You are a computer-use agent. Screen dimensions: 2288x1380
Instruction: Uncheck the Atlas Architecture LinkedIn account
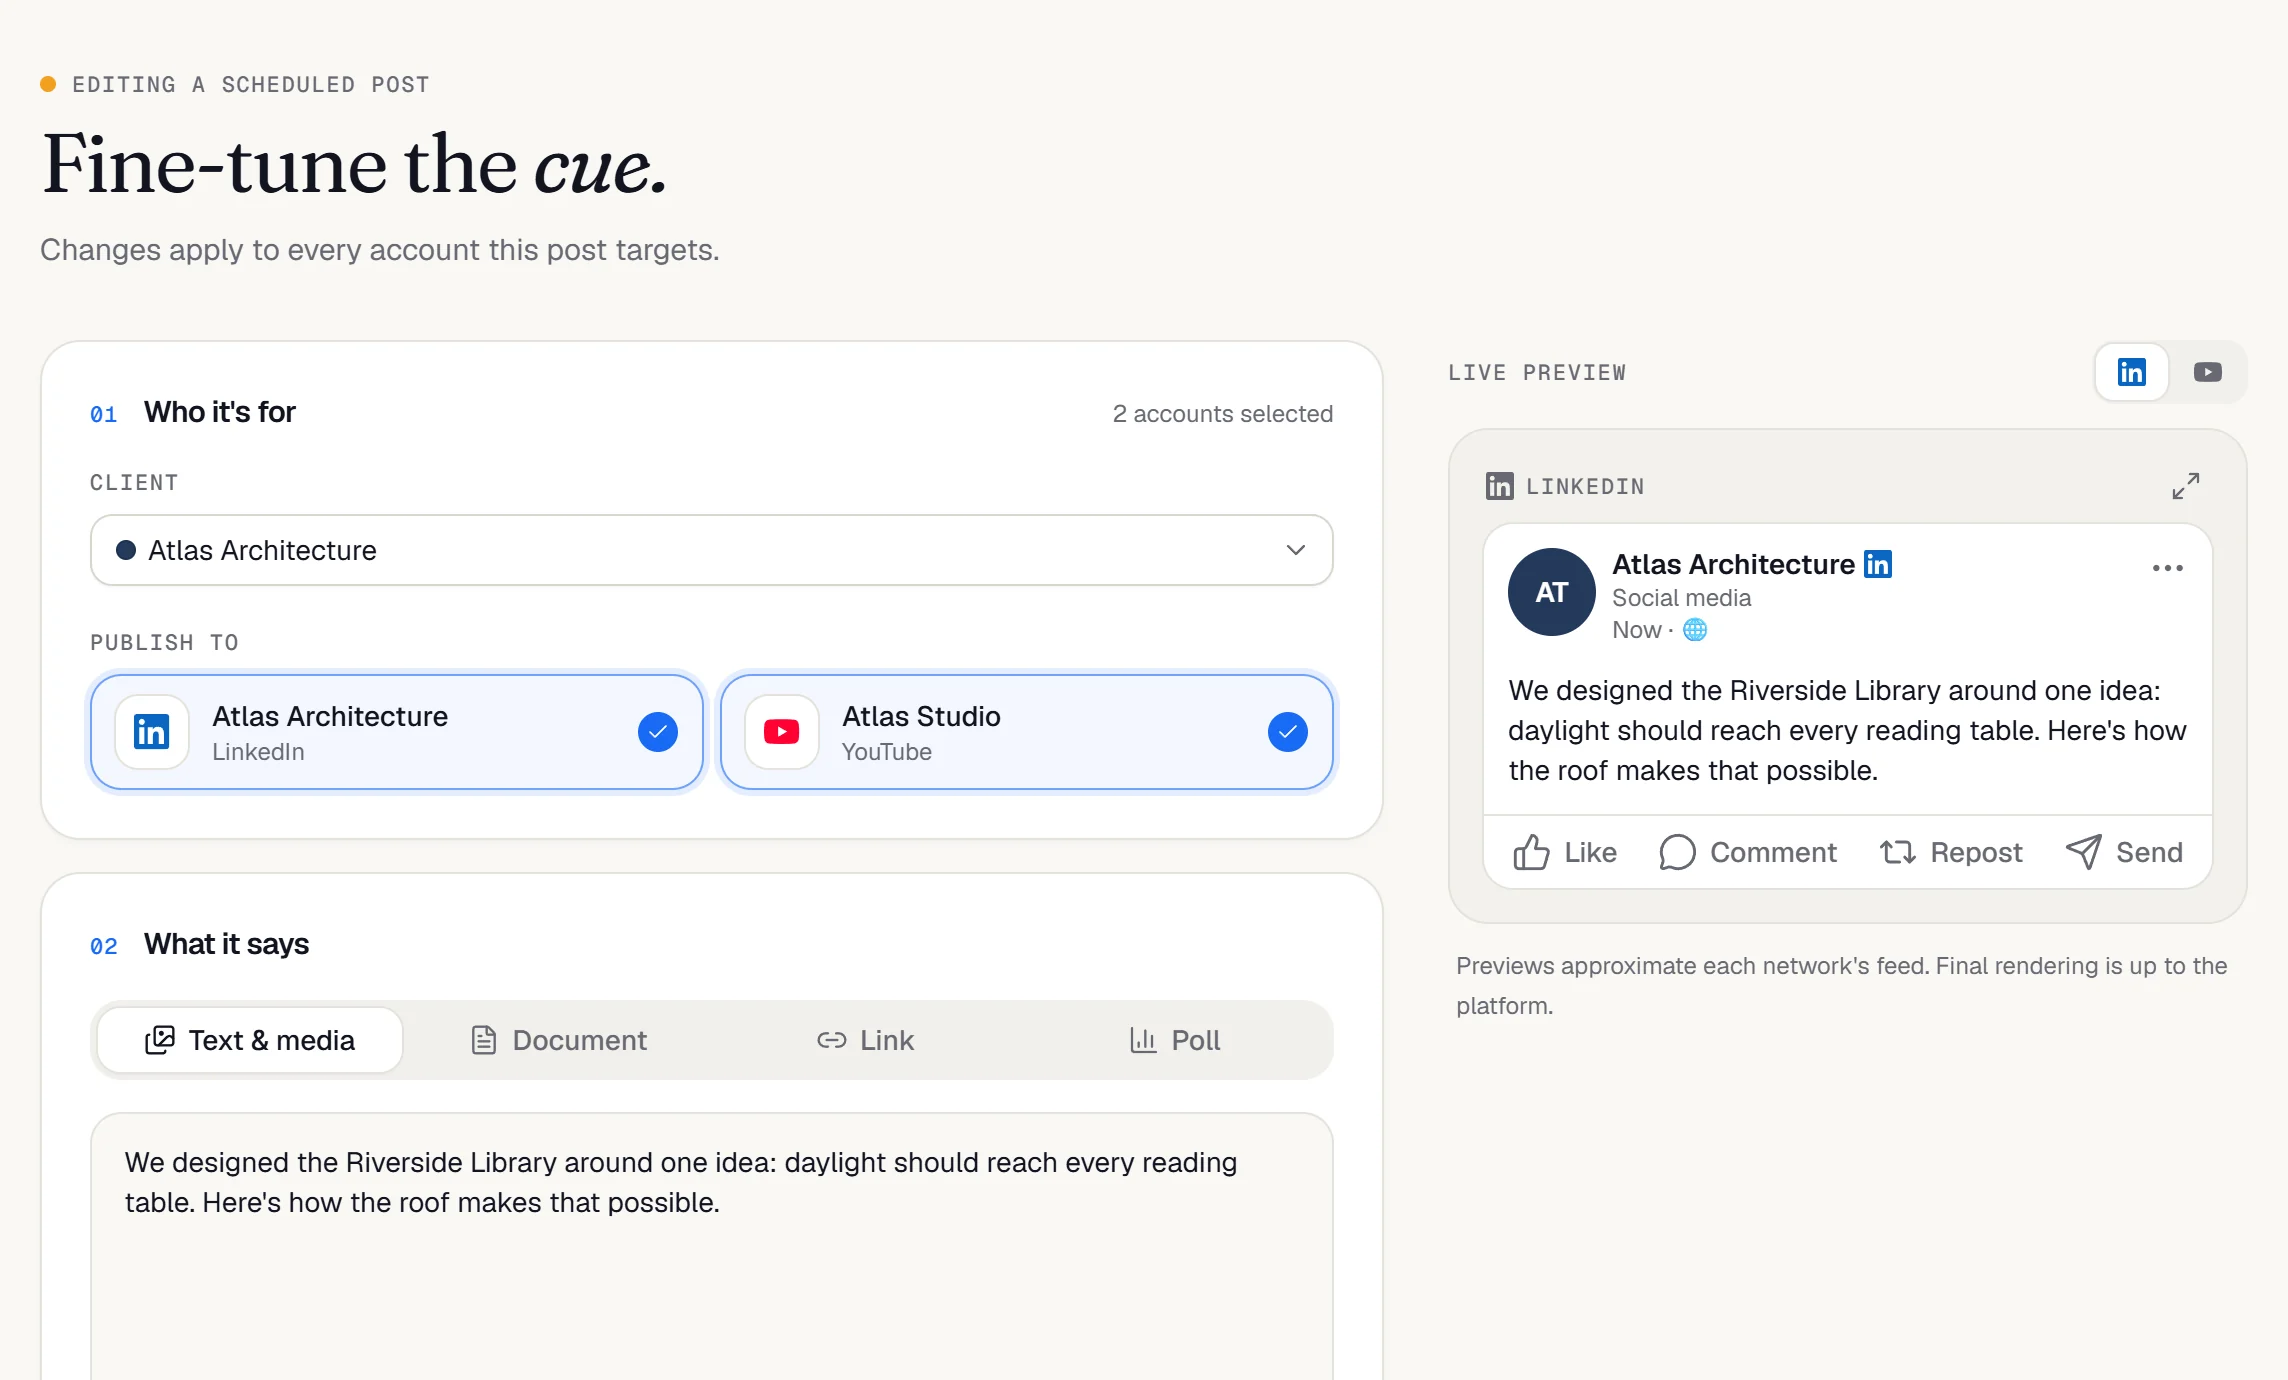(658, 732)
